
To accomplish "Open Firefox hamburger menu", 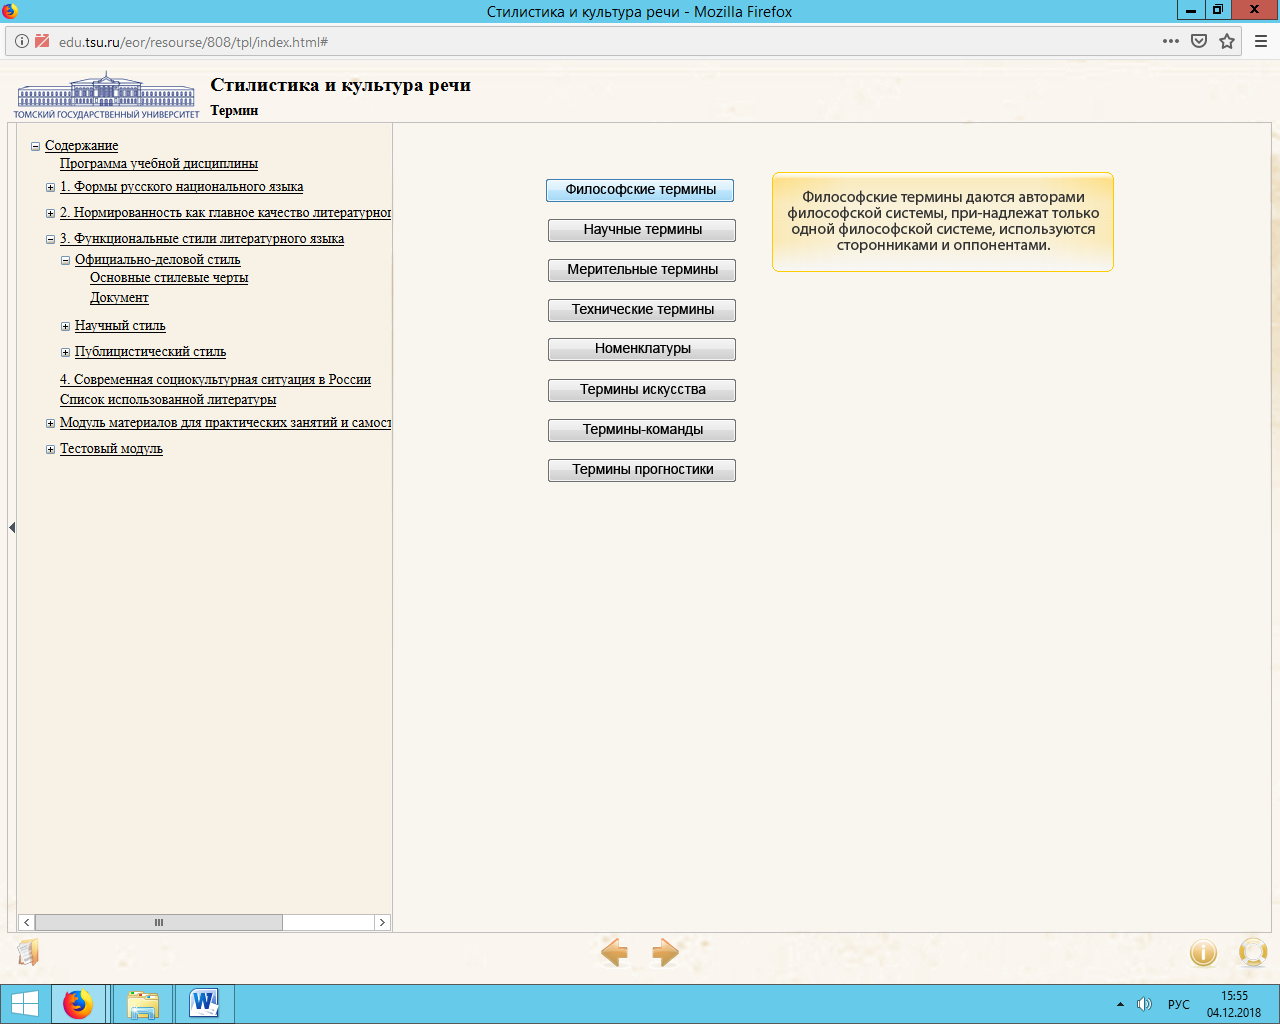I will [x=1261, y=41].
